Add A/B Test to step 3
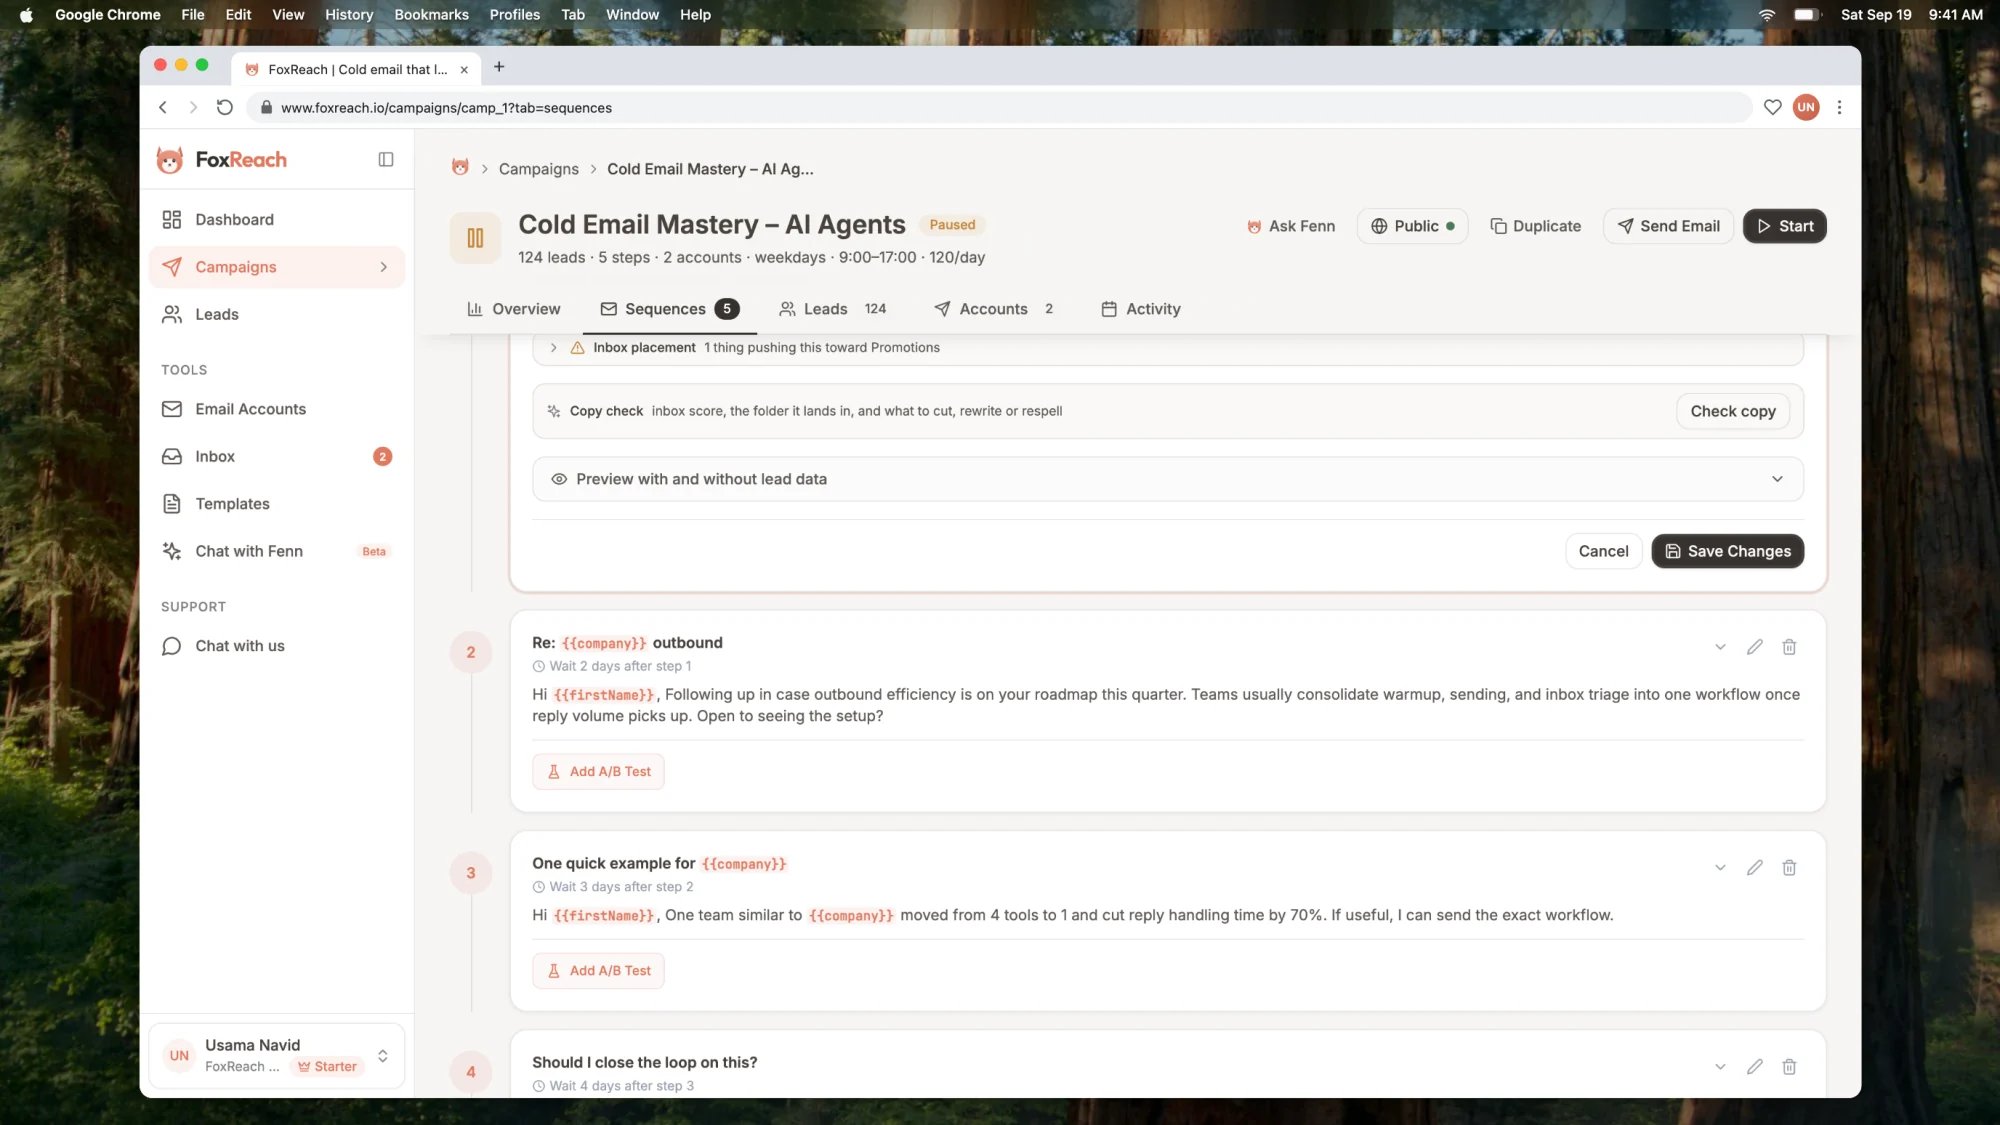Image resolution: width=2000 pixels, height=1125 pixels. point(598,970)
